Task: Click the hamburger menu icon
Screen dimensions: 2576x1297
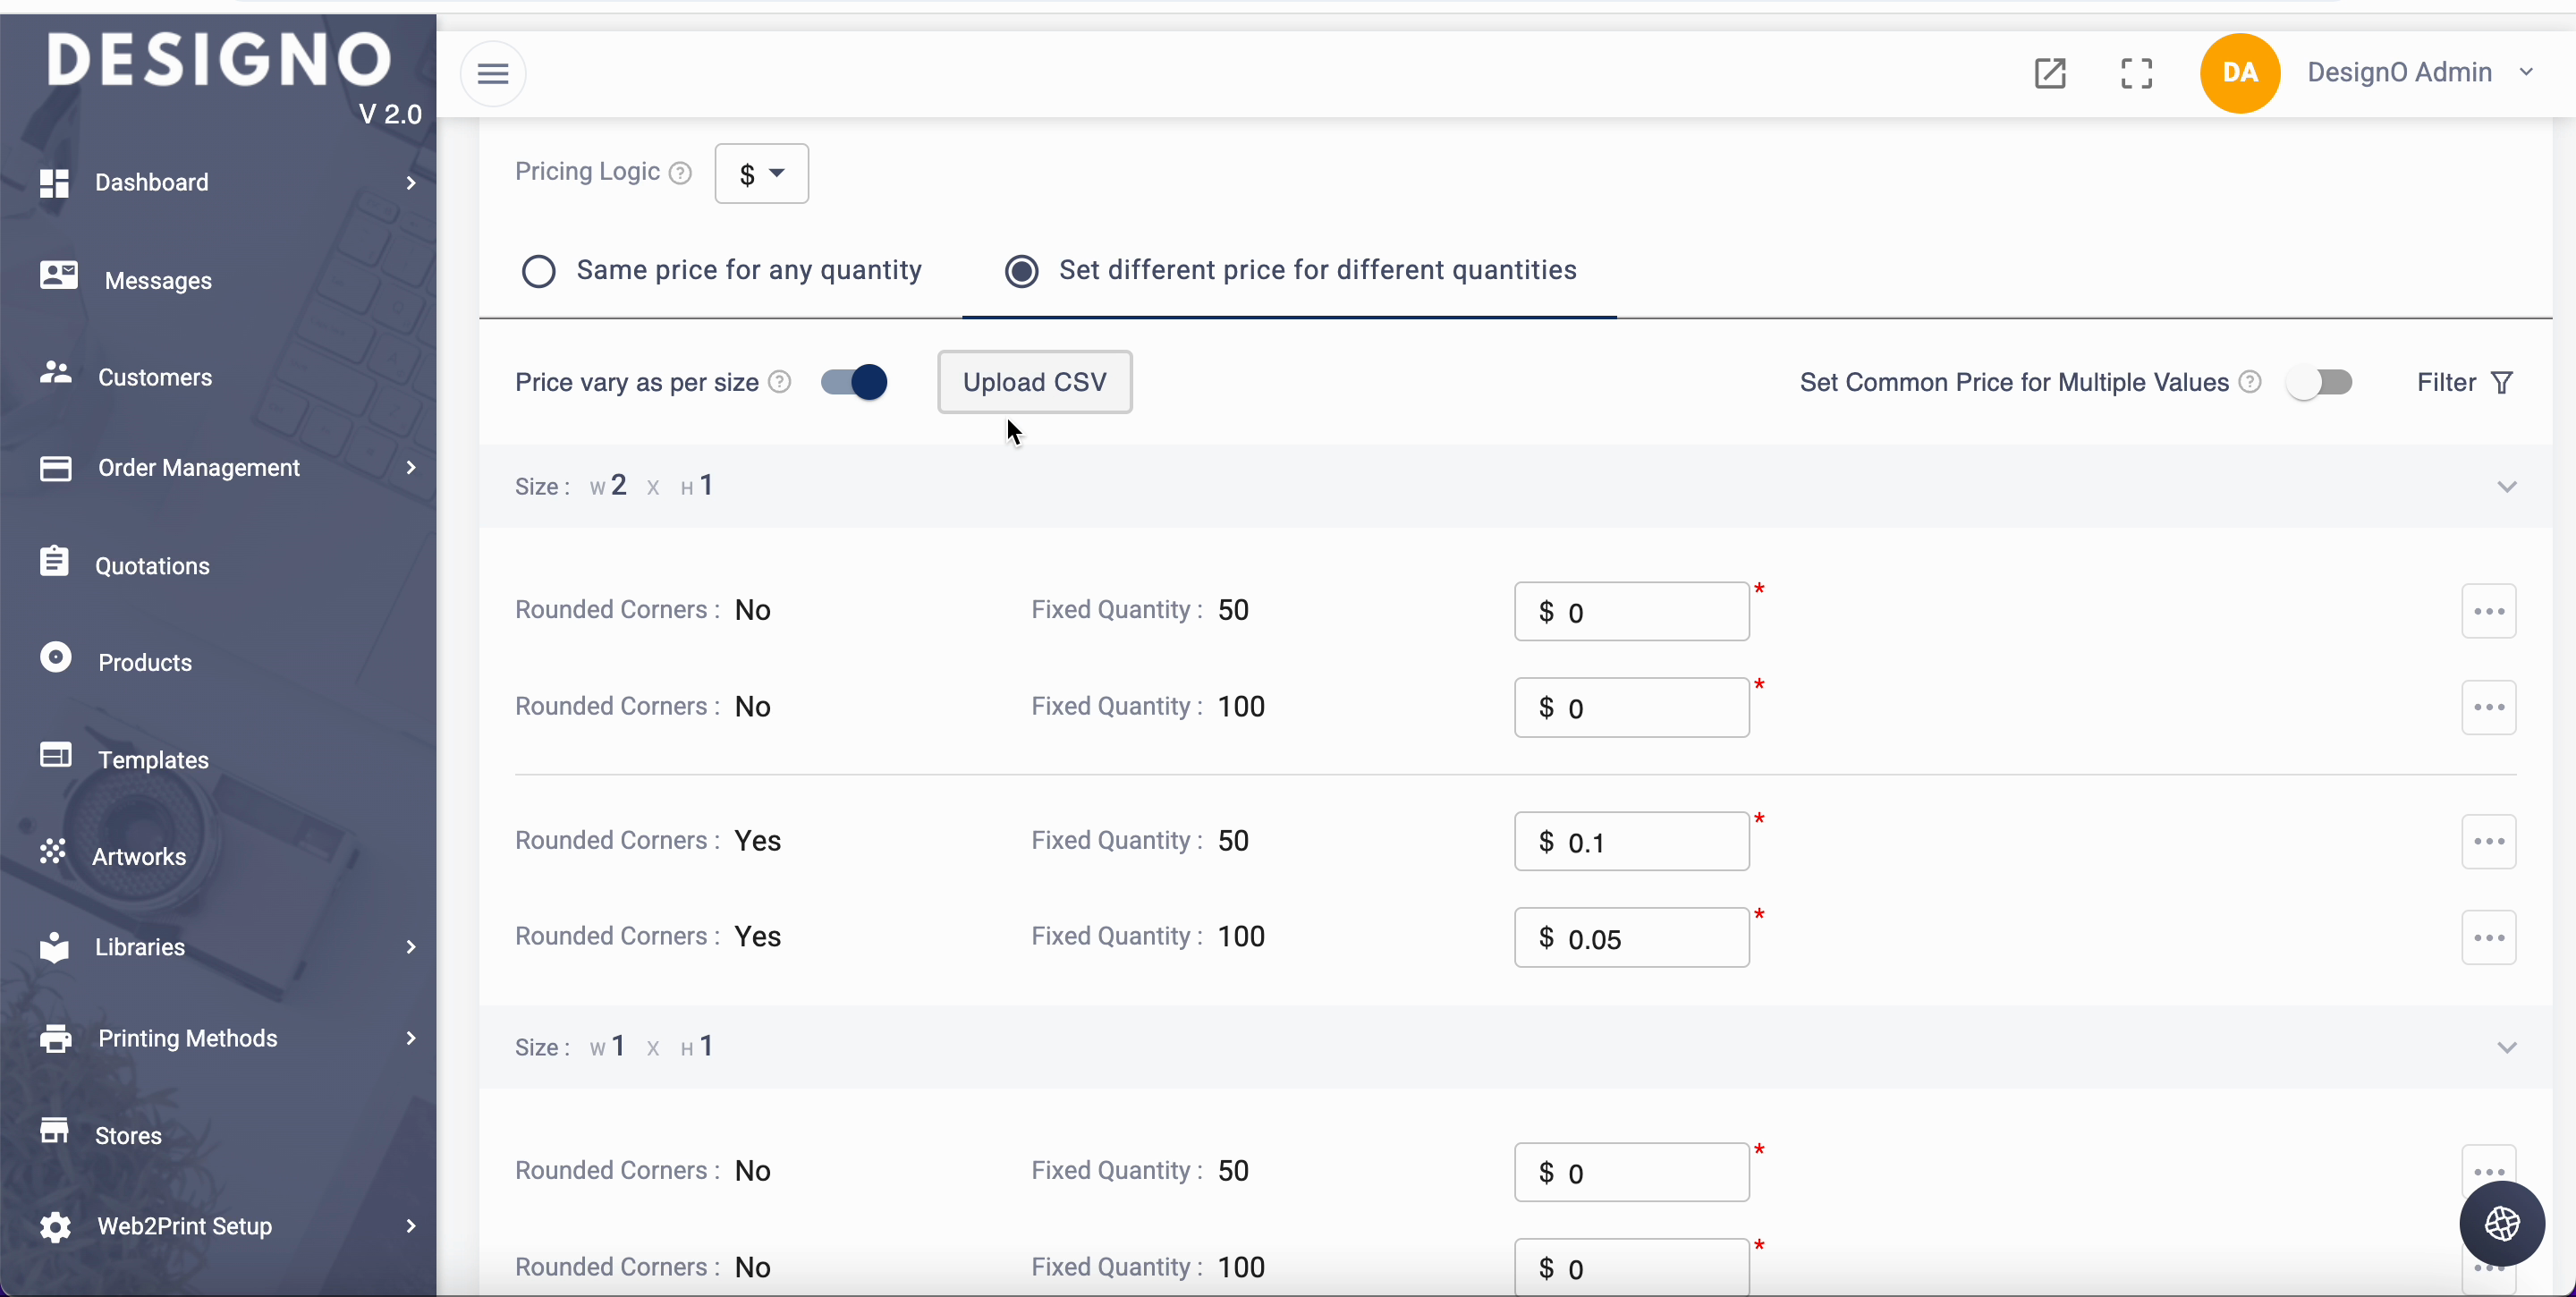Action: coord(493,73)
